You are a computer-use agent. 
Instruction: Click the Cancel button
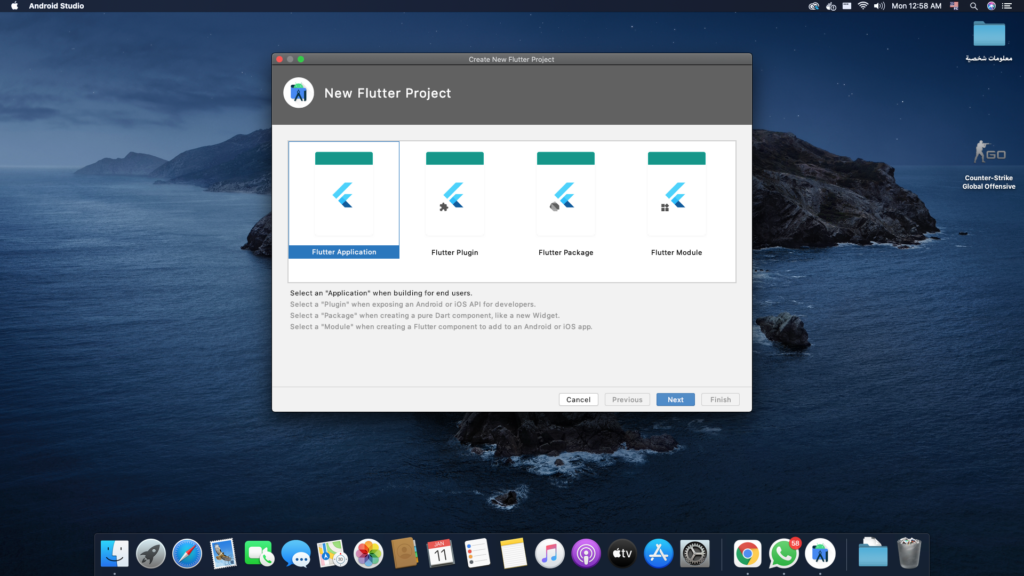[x=578, y=400]
